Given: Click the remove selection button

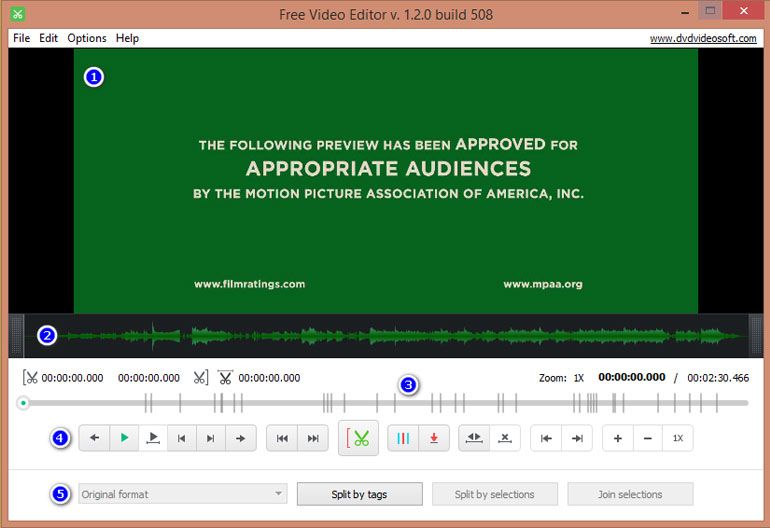Looking at the screenshot, I should (505, 438).
